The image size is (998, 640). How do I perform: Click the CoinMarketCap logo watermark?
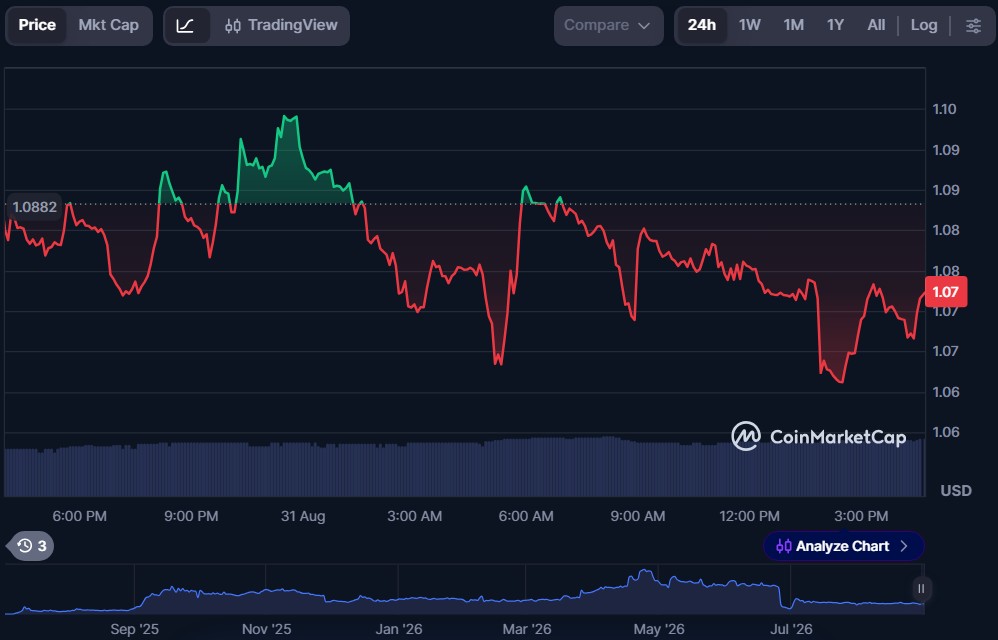[818, 436]
